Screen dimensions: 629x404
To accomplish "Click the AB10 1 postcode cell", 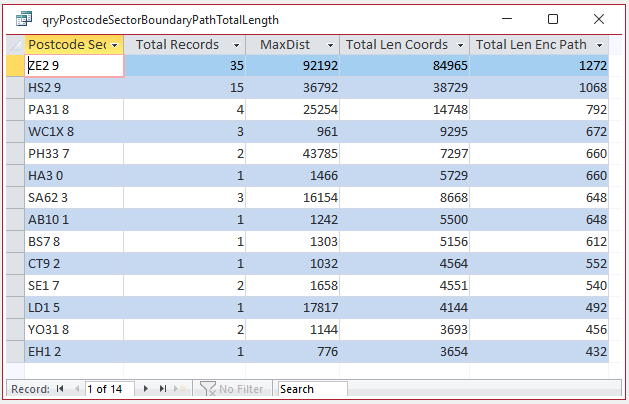I will [74, 220].
